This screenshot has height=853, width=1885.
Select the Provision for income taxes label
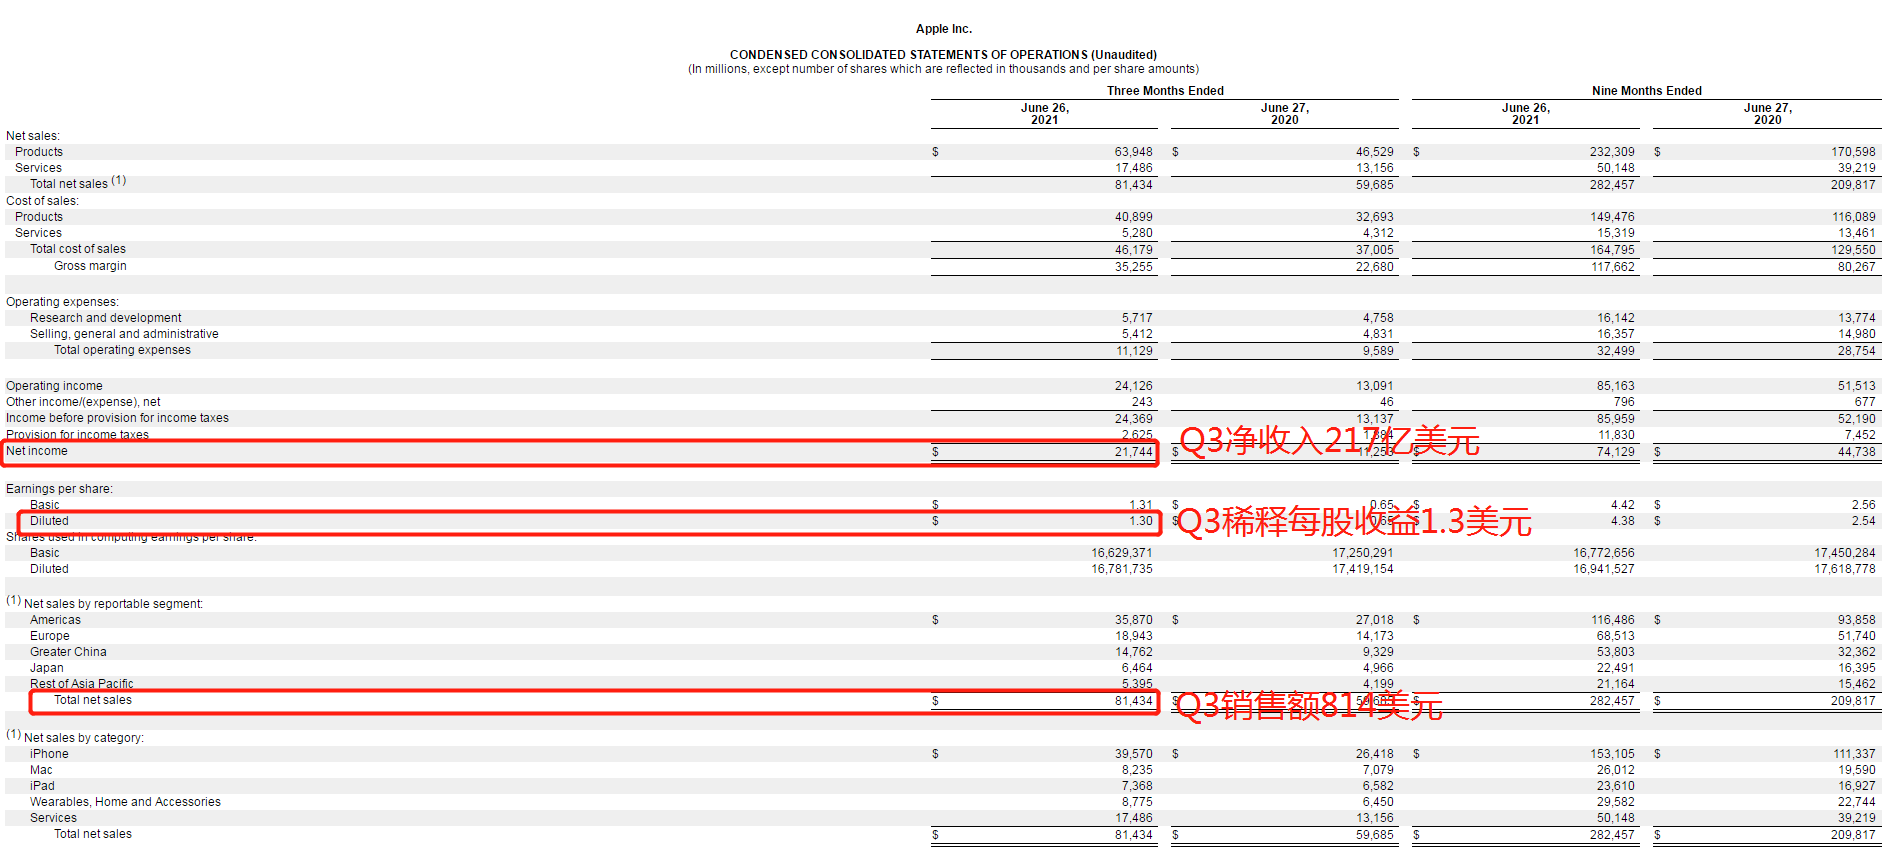pyautogui.click(x=77, y=434)
